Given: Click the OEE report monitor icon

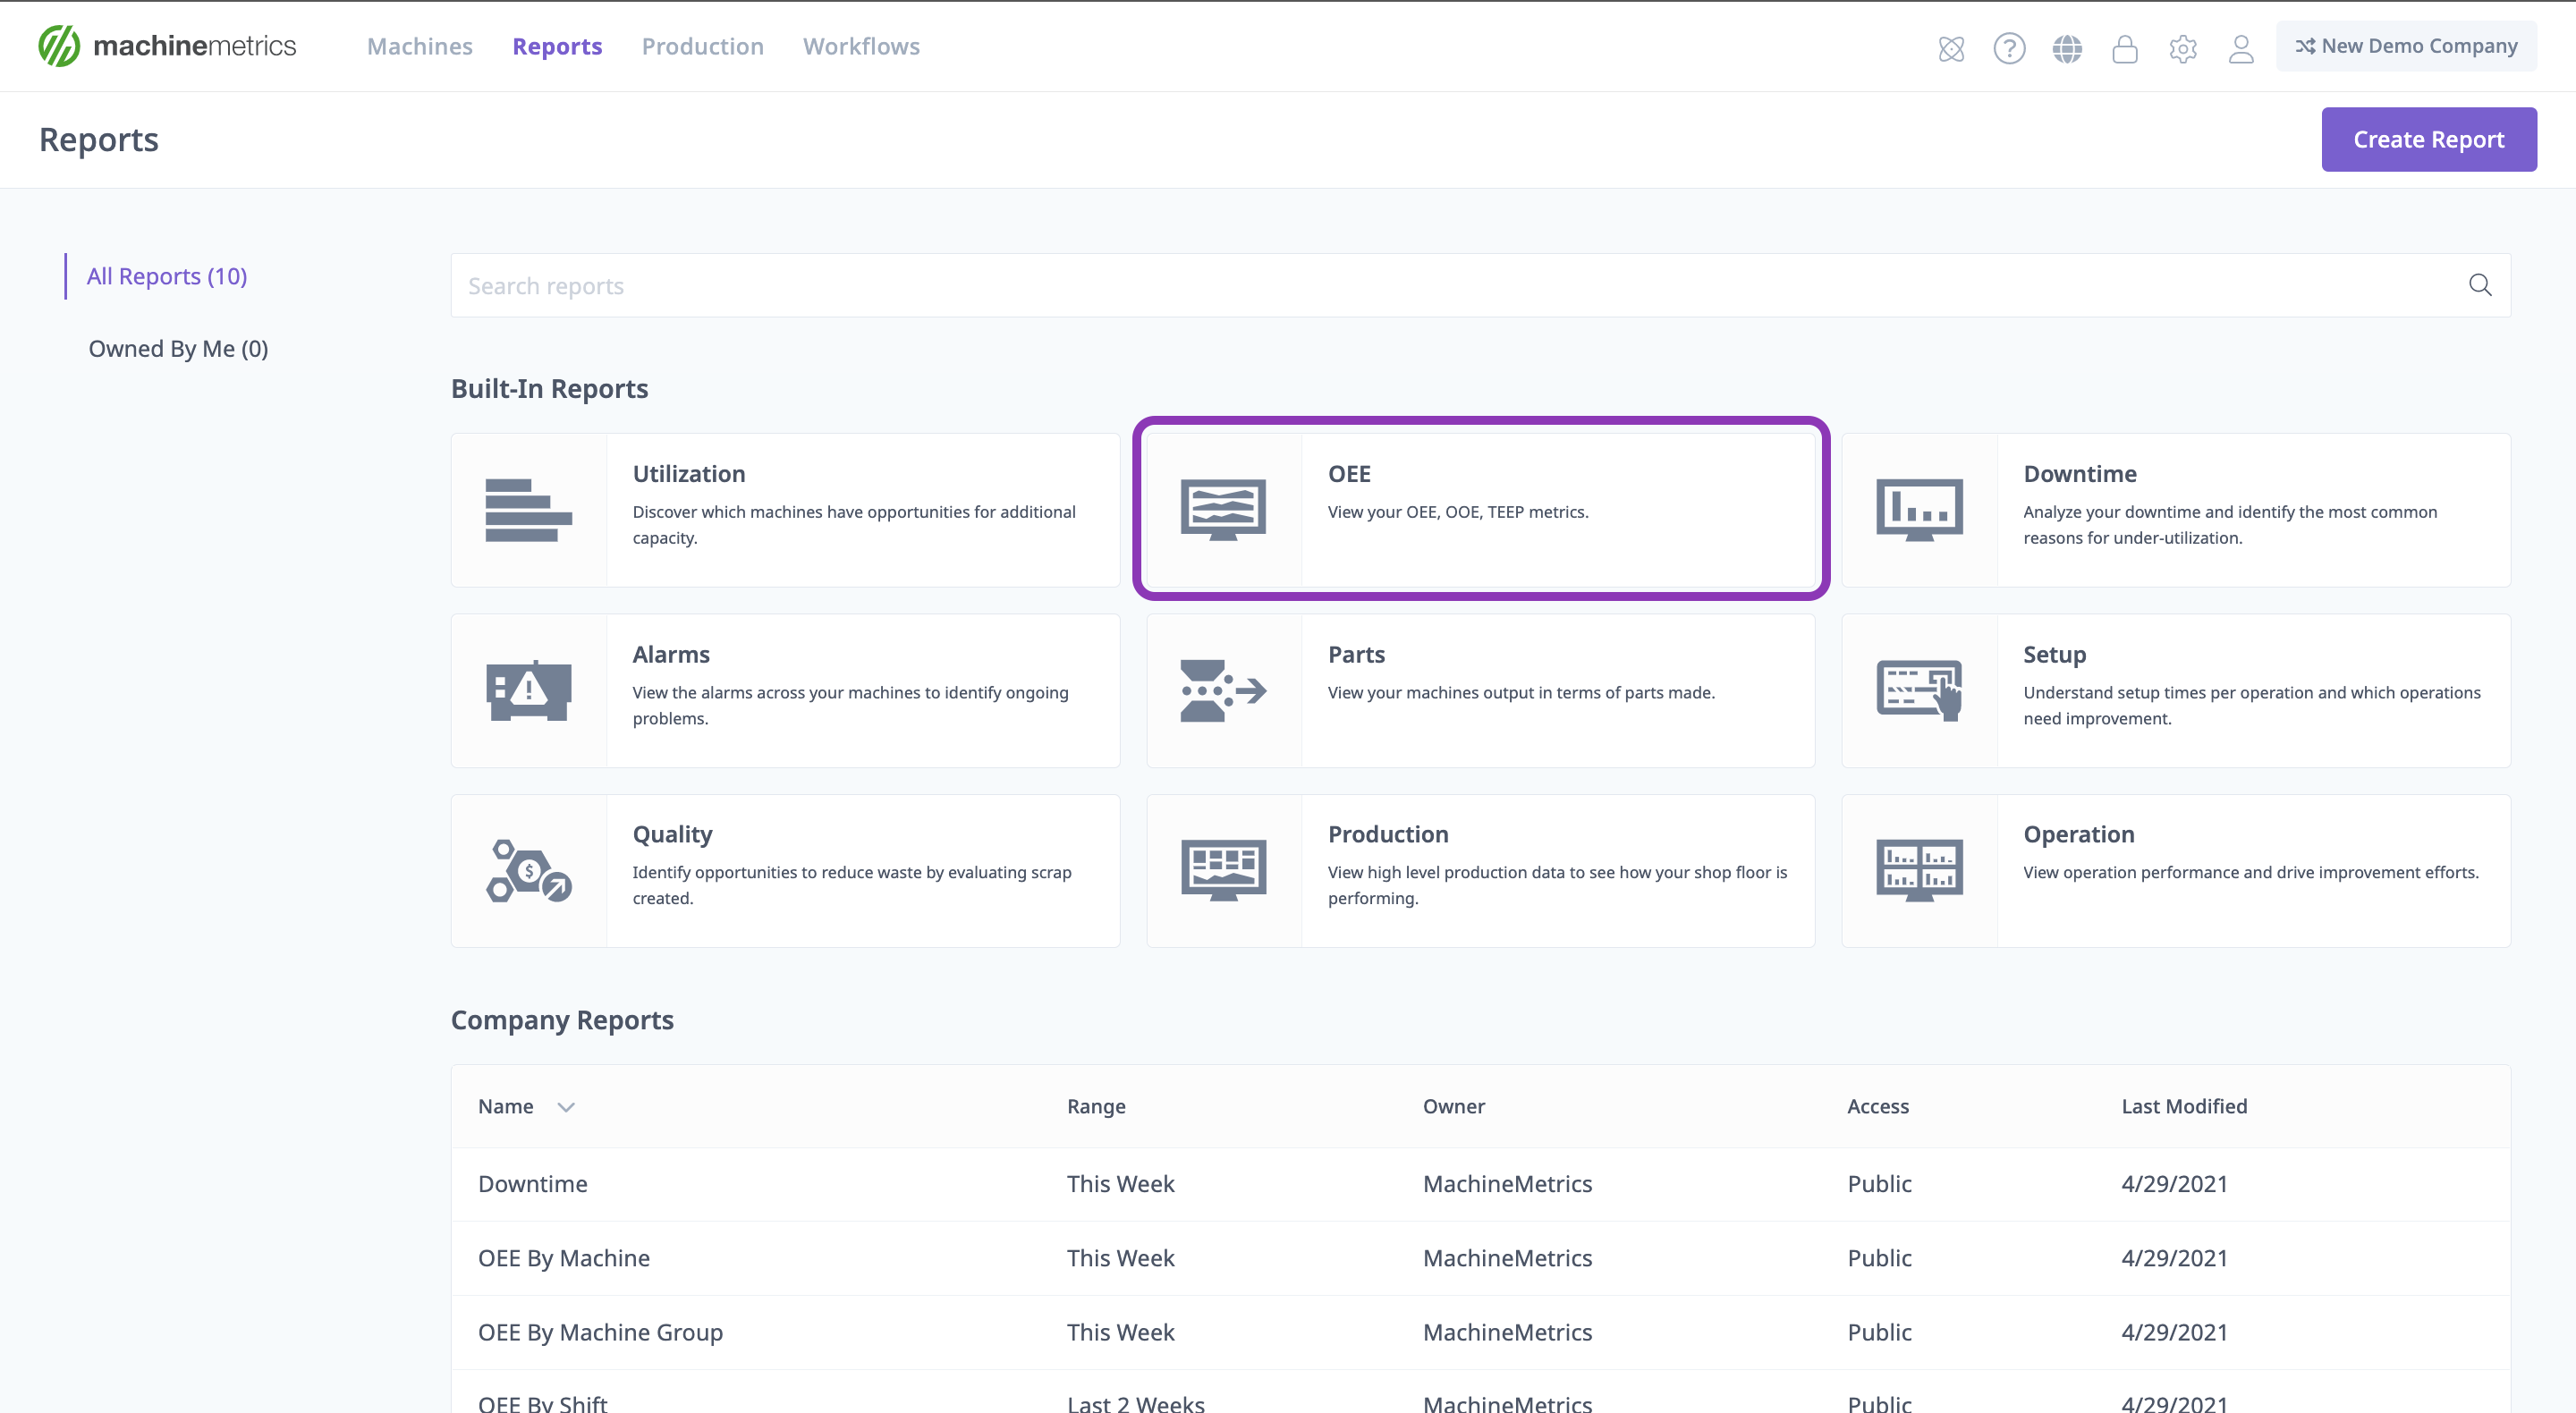Looking at the screenshot, I should 1223,510.
